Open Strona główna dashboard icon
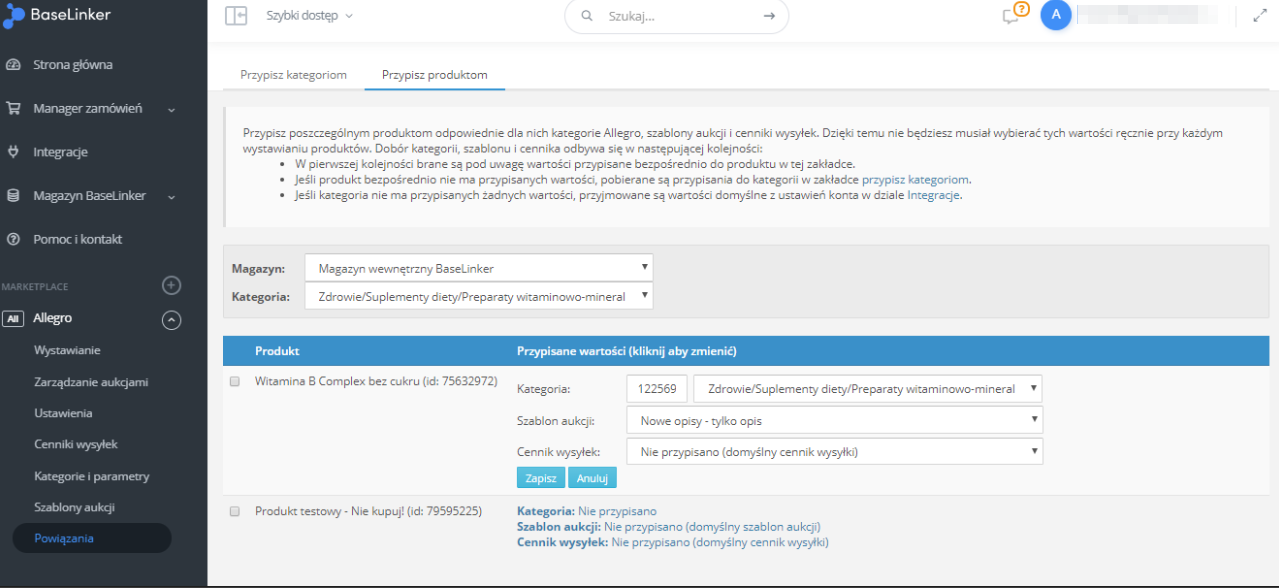 pyautogui.click(x=14, y=65)
